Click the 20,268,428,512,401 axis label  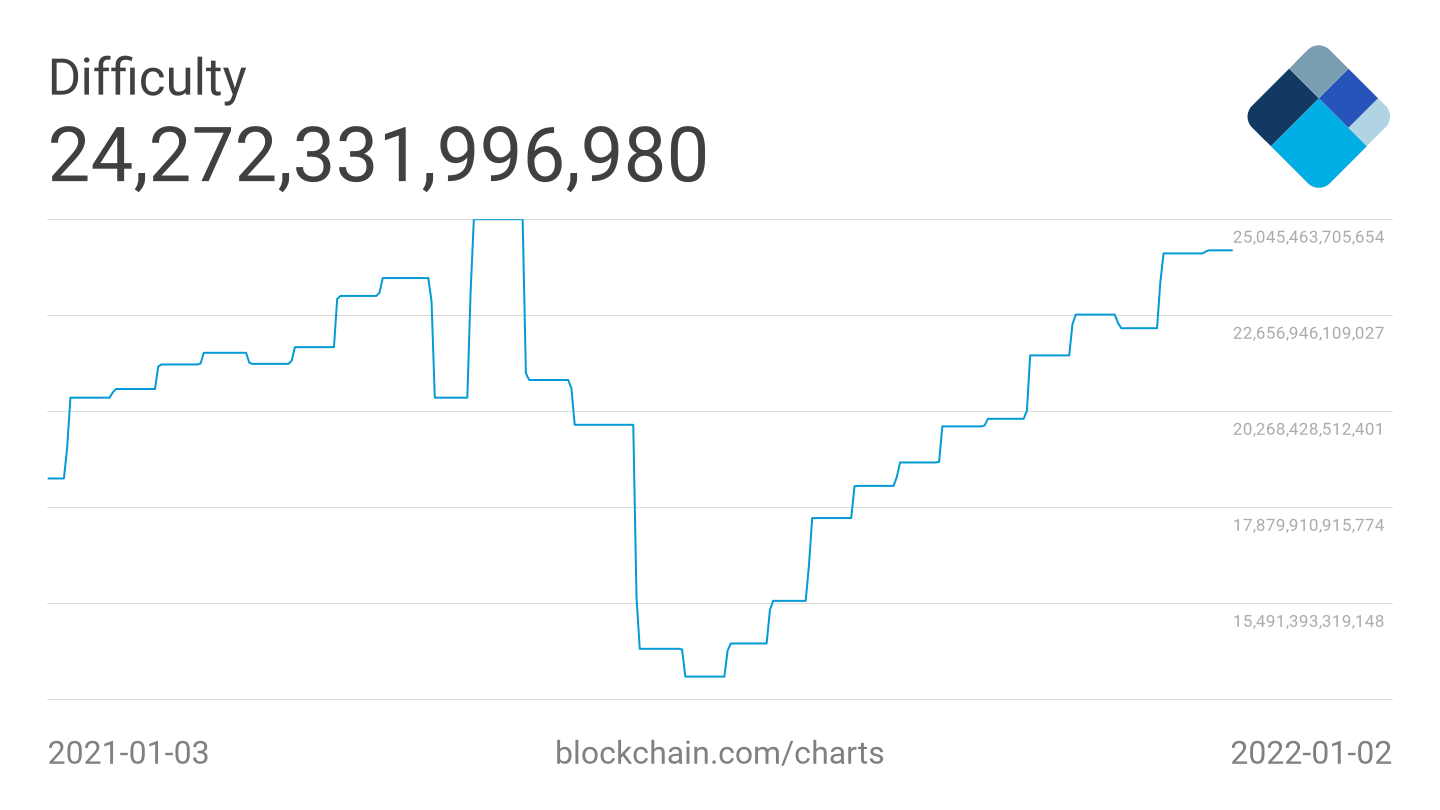[1308, 429]
